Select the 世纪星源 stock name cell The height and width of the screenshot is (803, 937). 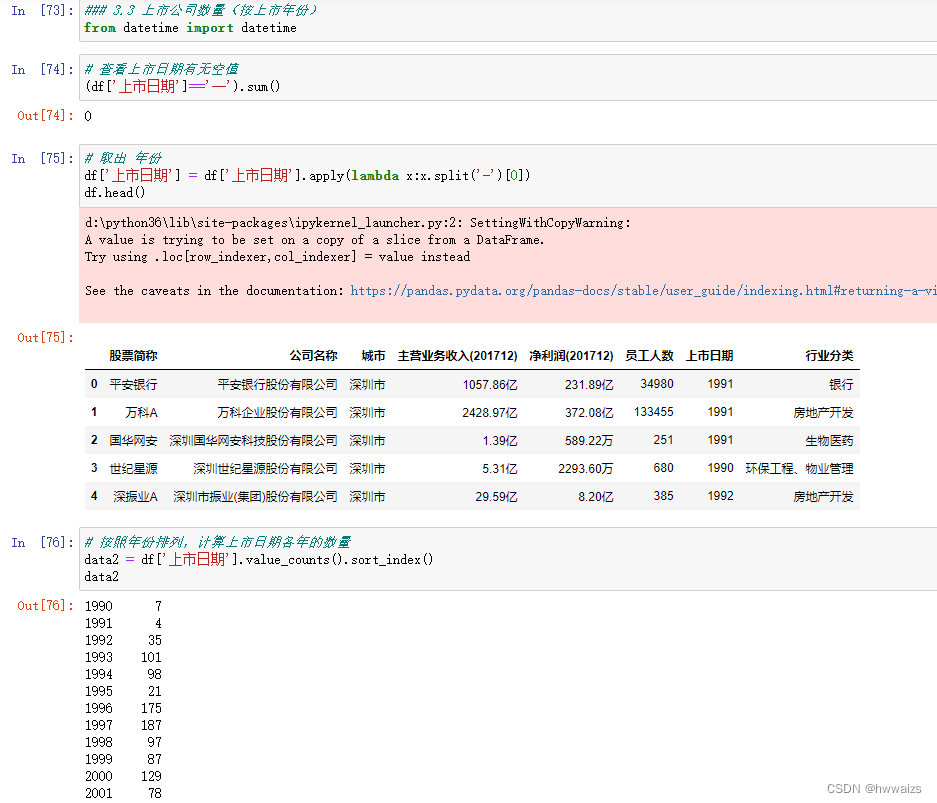tap(133, 468)
